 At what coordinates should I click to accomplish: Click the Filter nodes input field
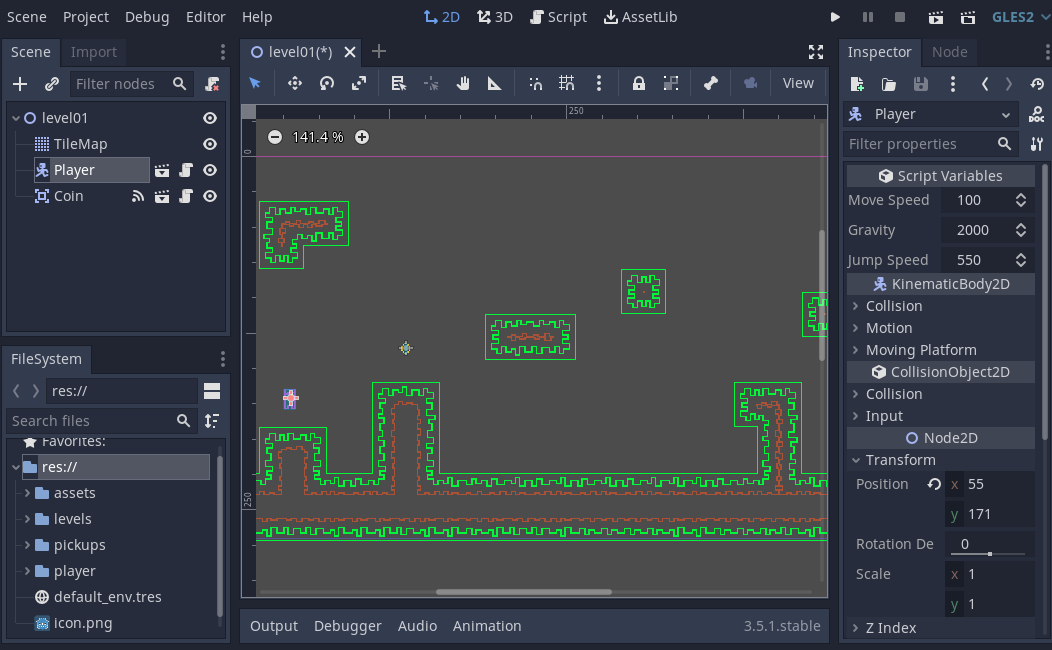[120, 84]
